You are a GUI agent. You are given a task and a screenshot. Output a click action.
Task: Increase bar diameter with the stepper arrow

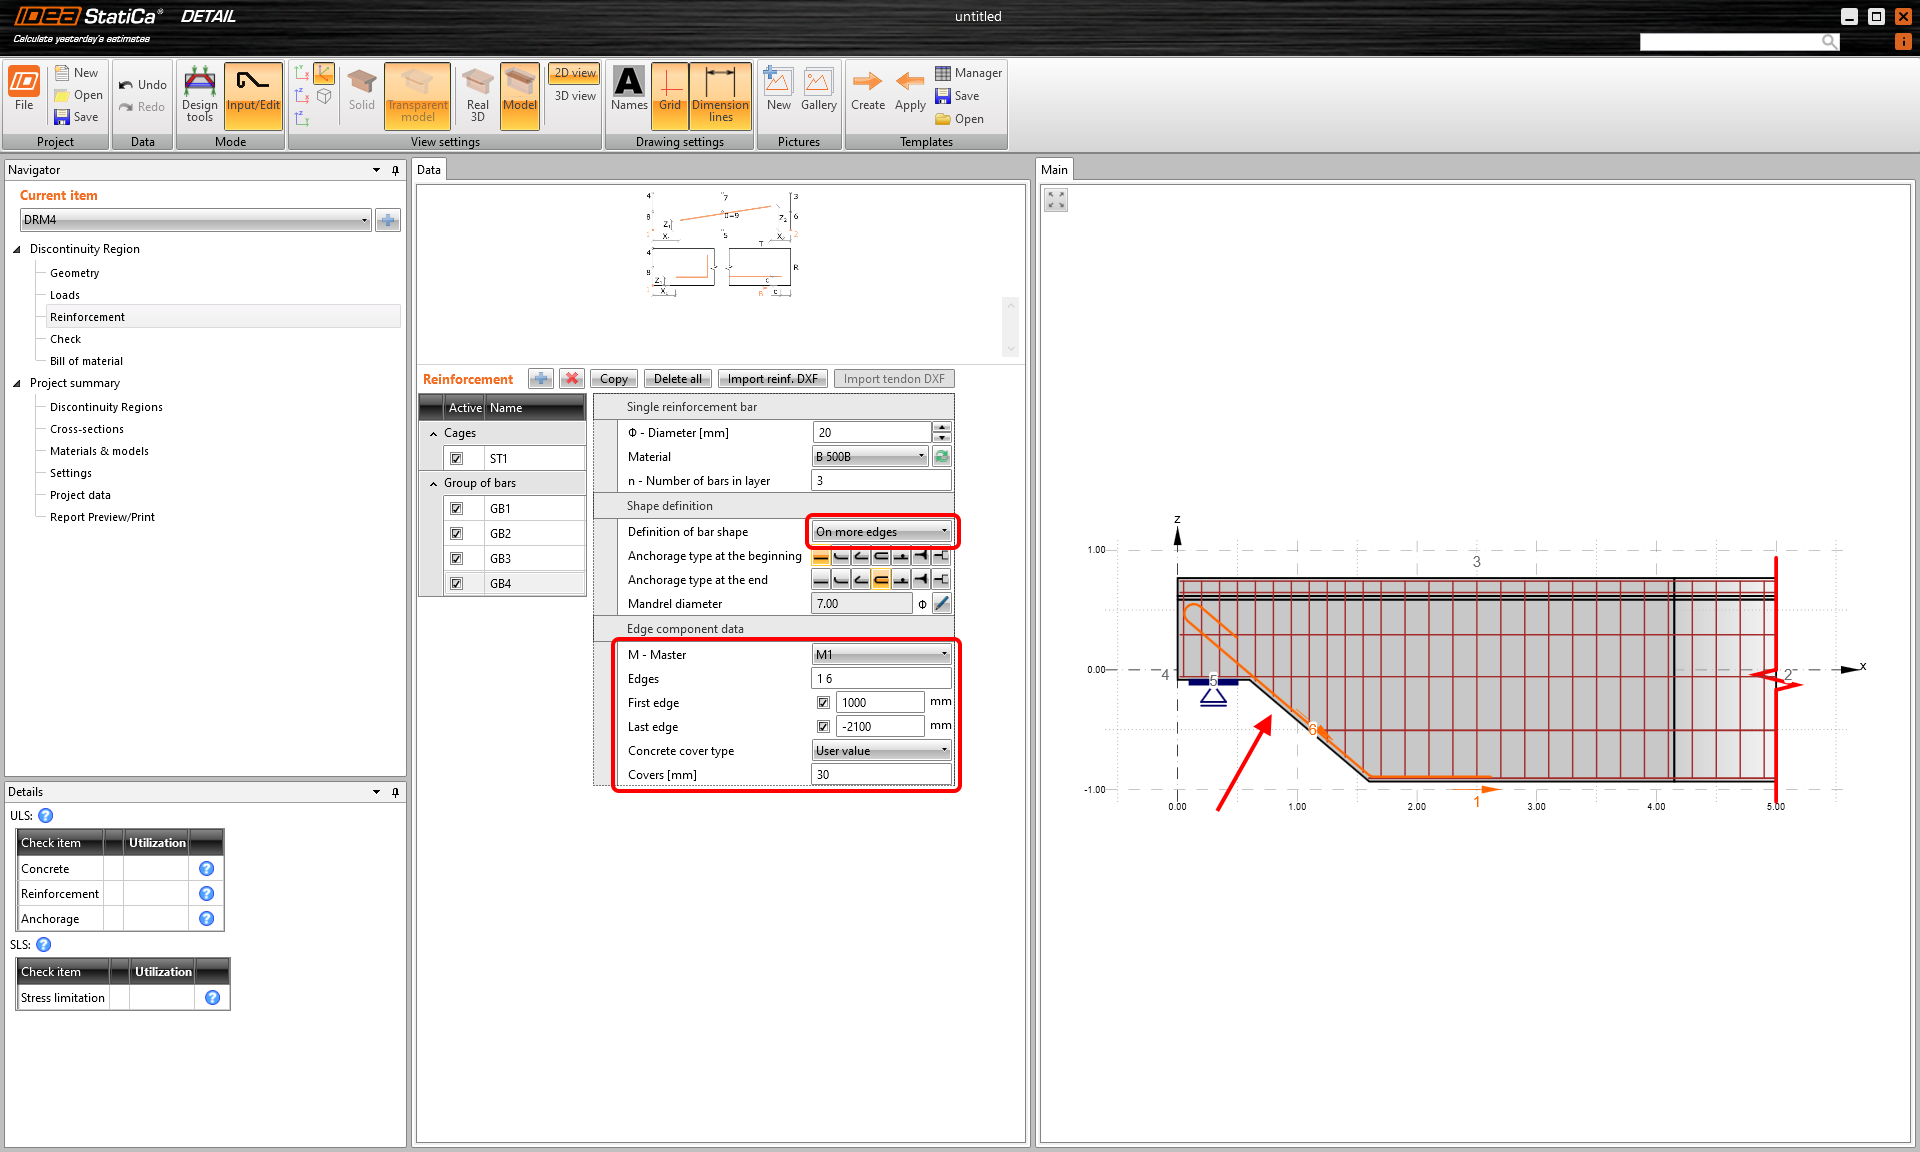click(941, 428)
